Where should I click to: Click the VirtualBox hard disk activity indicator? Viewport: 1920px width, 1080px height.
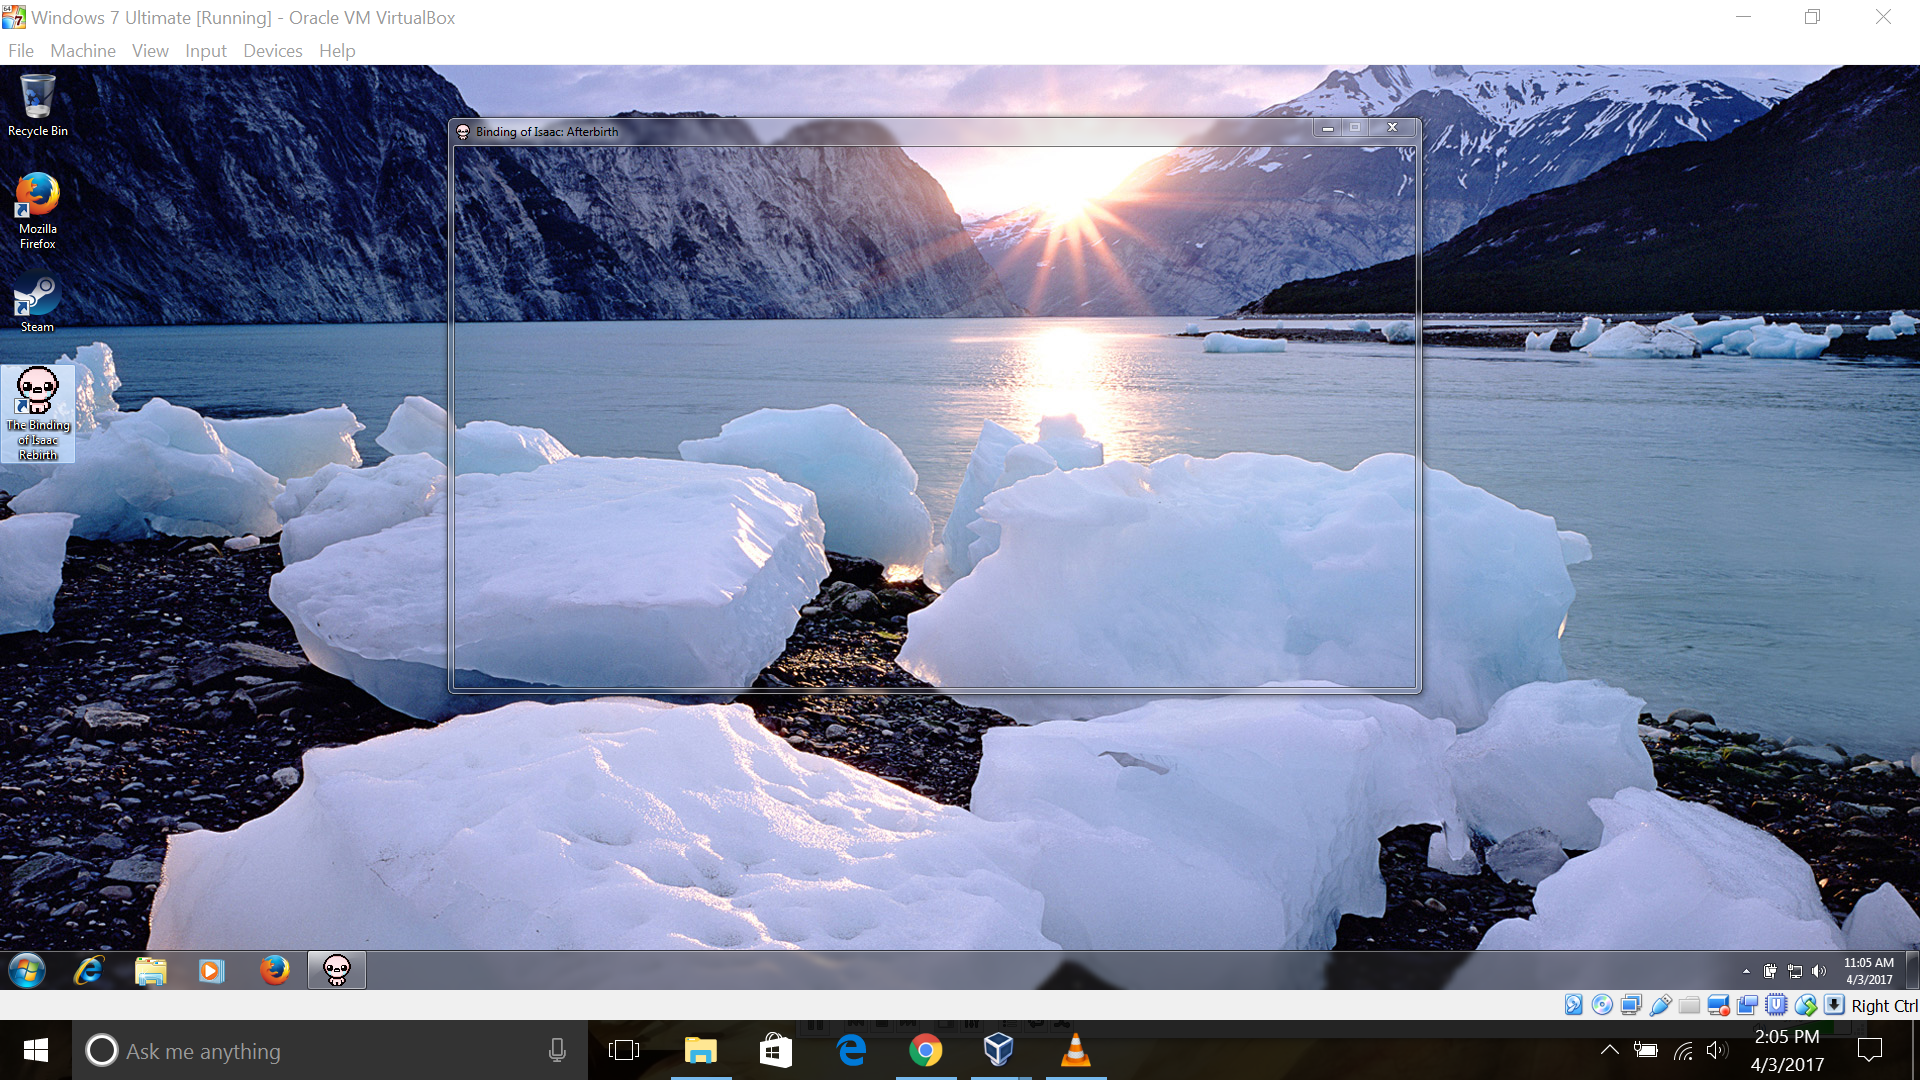tap(1573, 1005)
